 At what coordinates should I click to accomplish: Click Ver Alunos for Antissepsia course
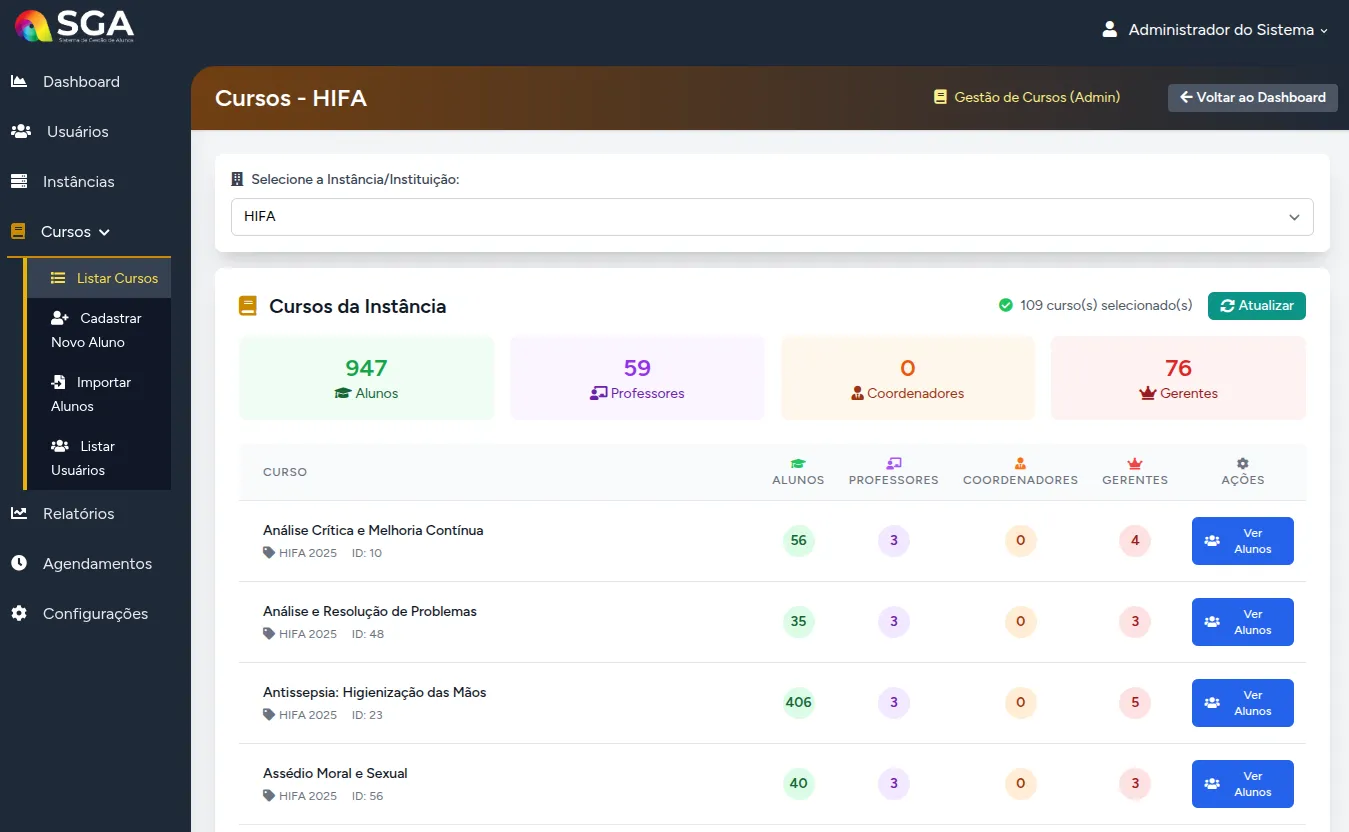(1242, 702)
